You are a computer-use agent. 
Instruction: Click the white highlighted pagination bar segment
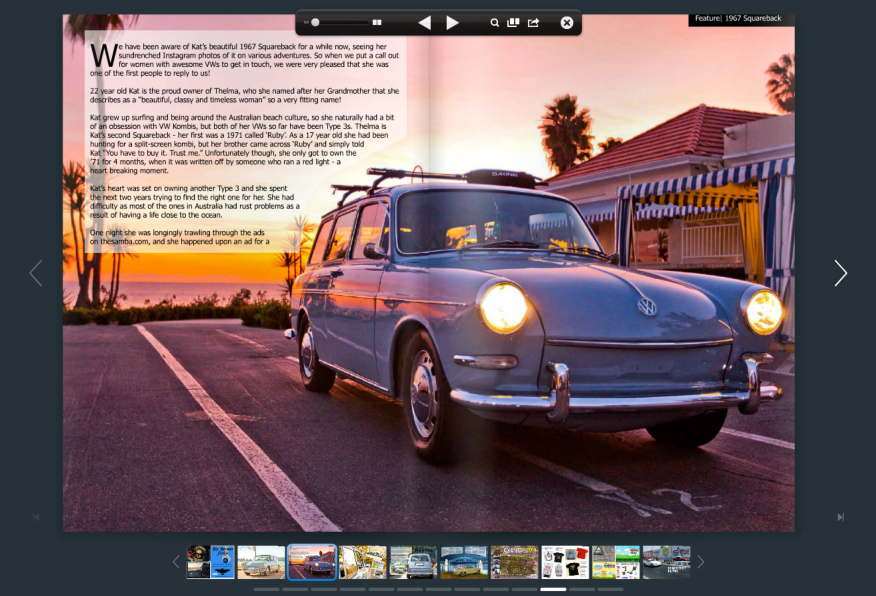click(x=553, y=589)
